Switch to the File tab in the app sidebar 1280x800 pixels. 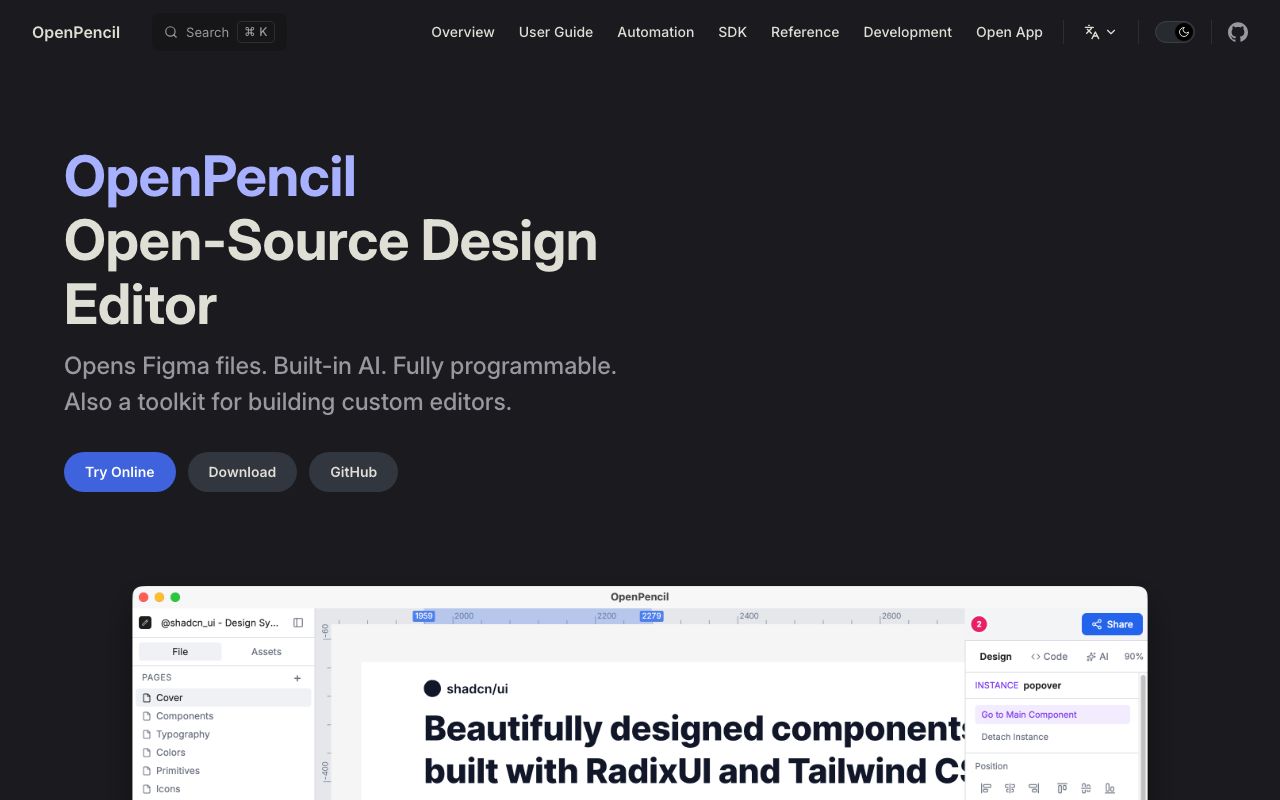(180, 652)
